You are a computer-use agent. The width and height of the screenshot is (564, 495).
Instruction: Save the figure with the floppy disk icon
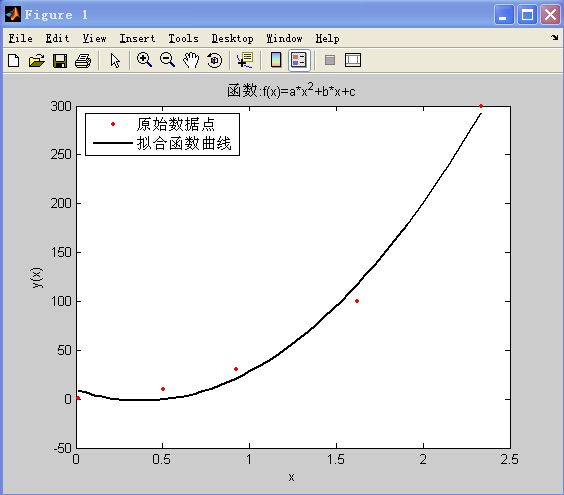click(x=60, y=60)
